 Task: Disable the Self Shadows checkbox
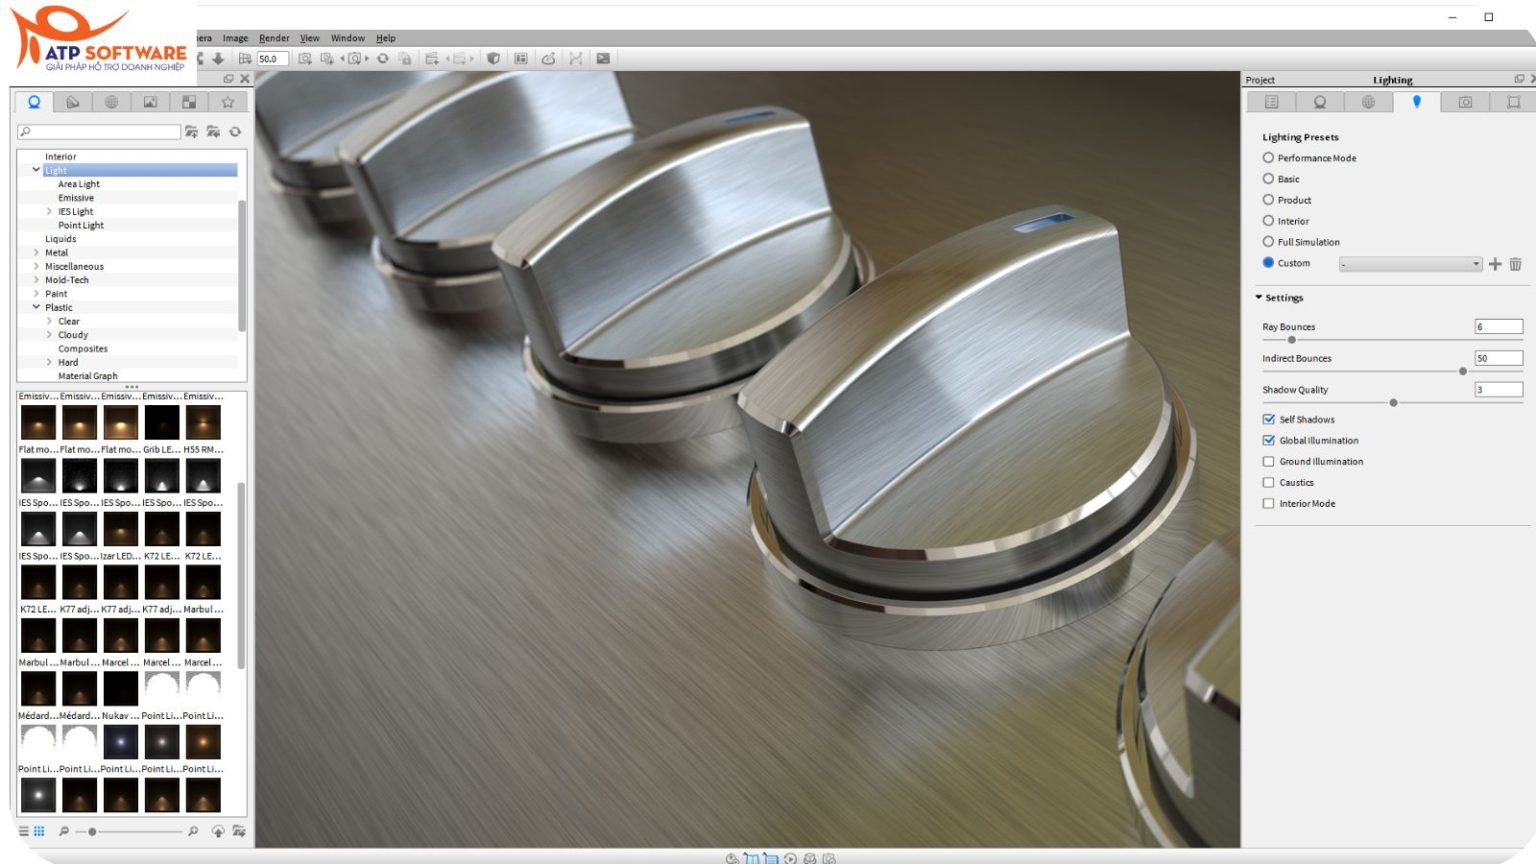1269,419
